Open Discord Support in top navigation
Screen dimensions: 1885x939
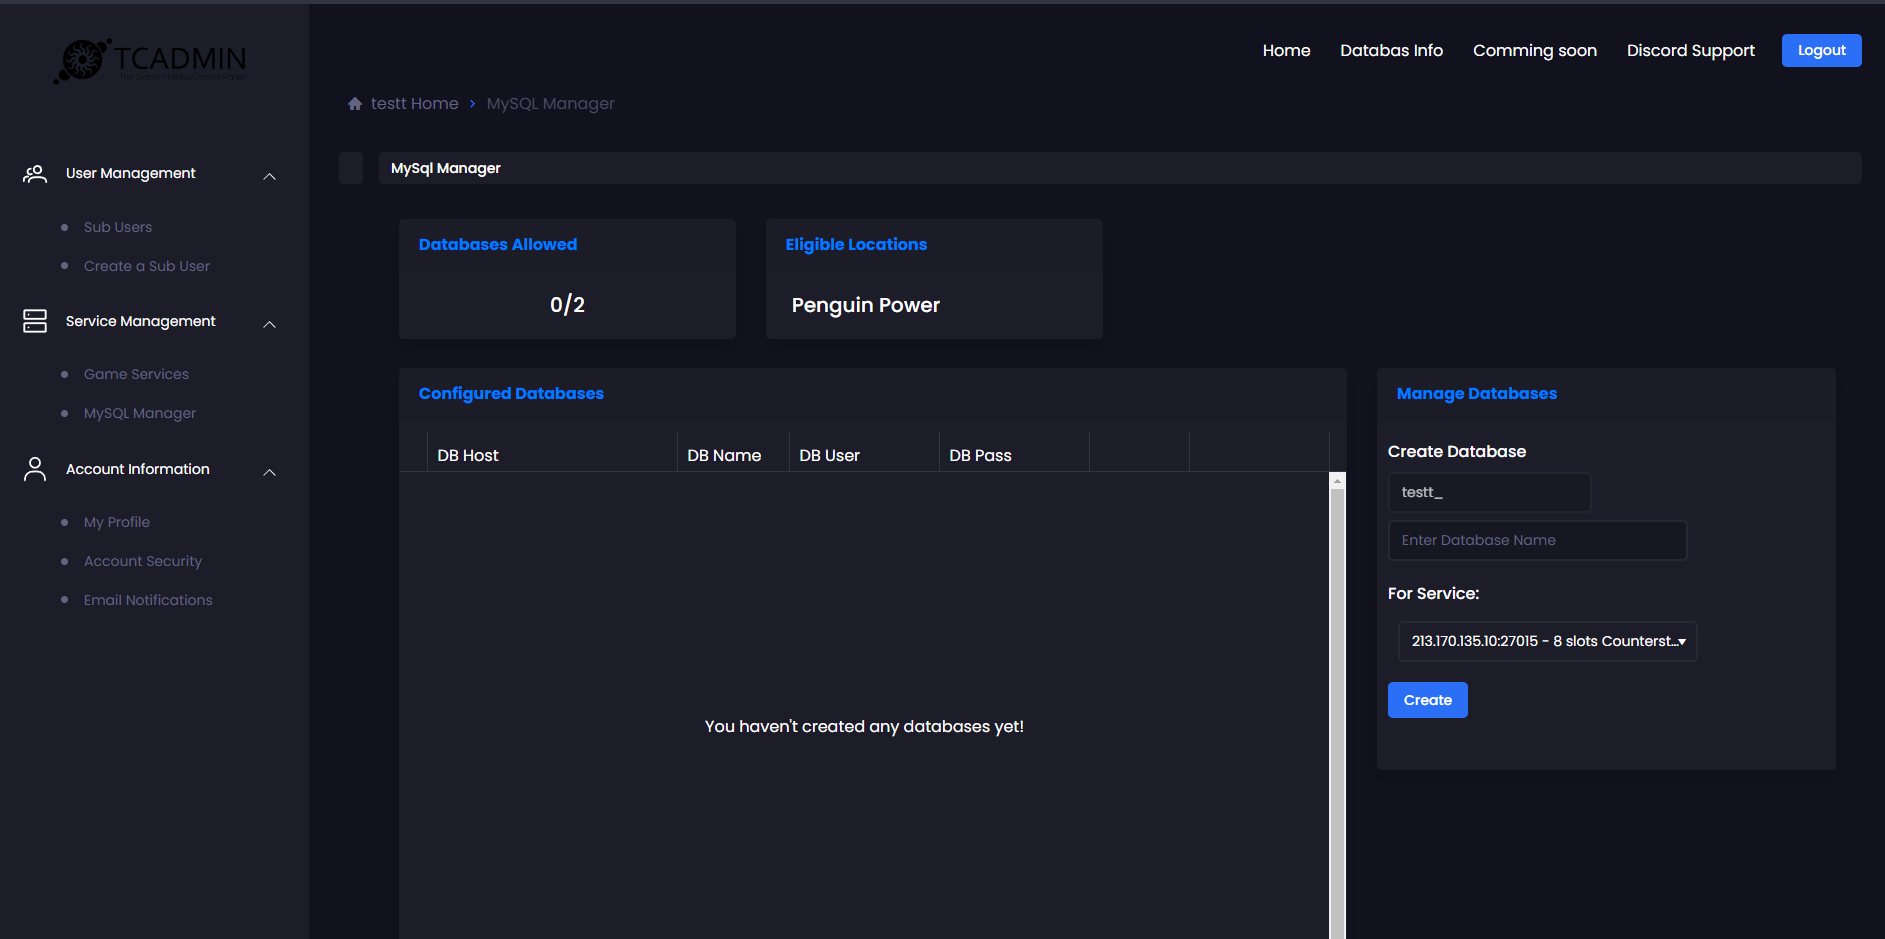coord(1690,50)
